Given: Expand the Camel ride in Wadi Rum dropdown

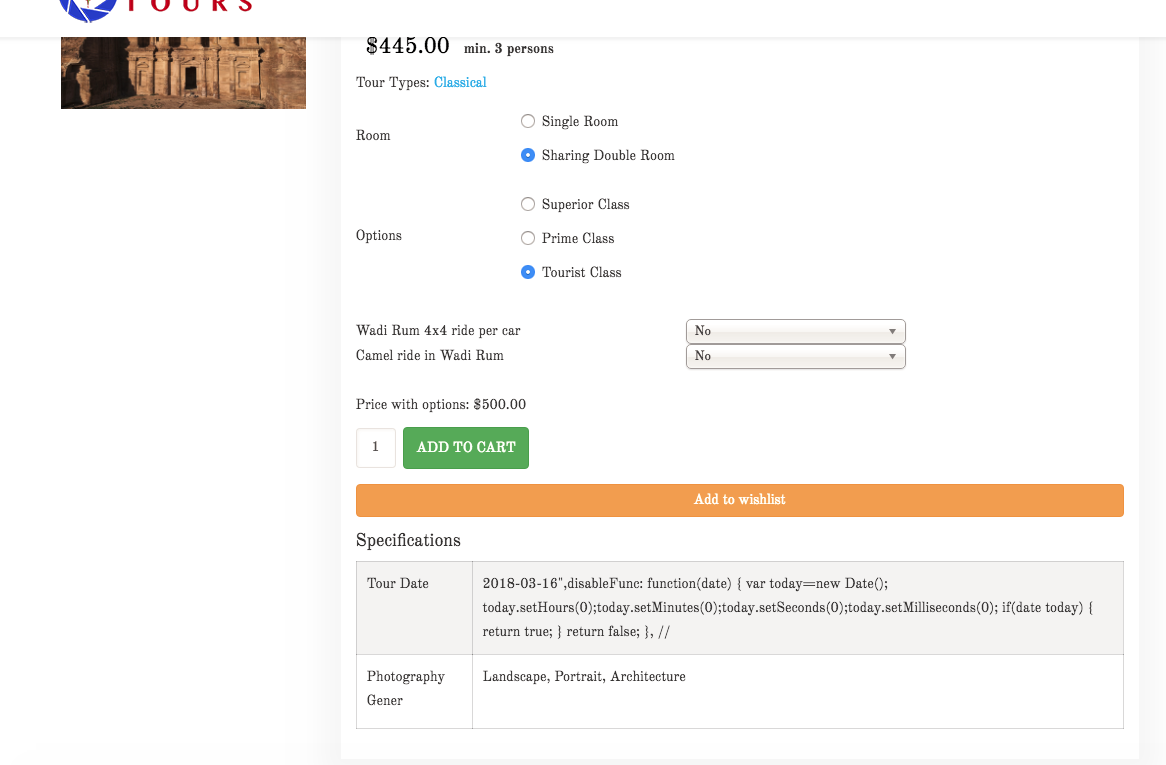Looking at the screenshot, I should tap(795, 356).
